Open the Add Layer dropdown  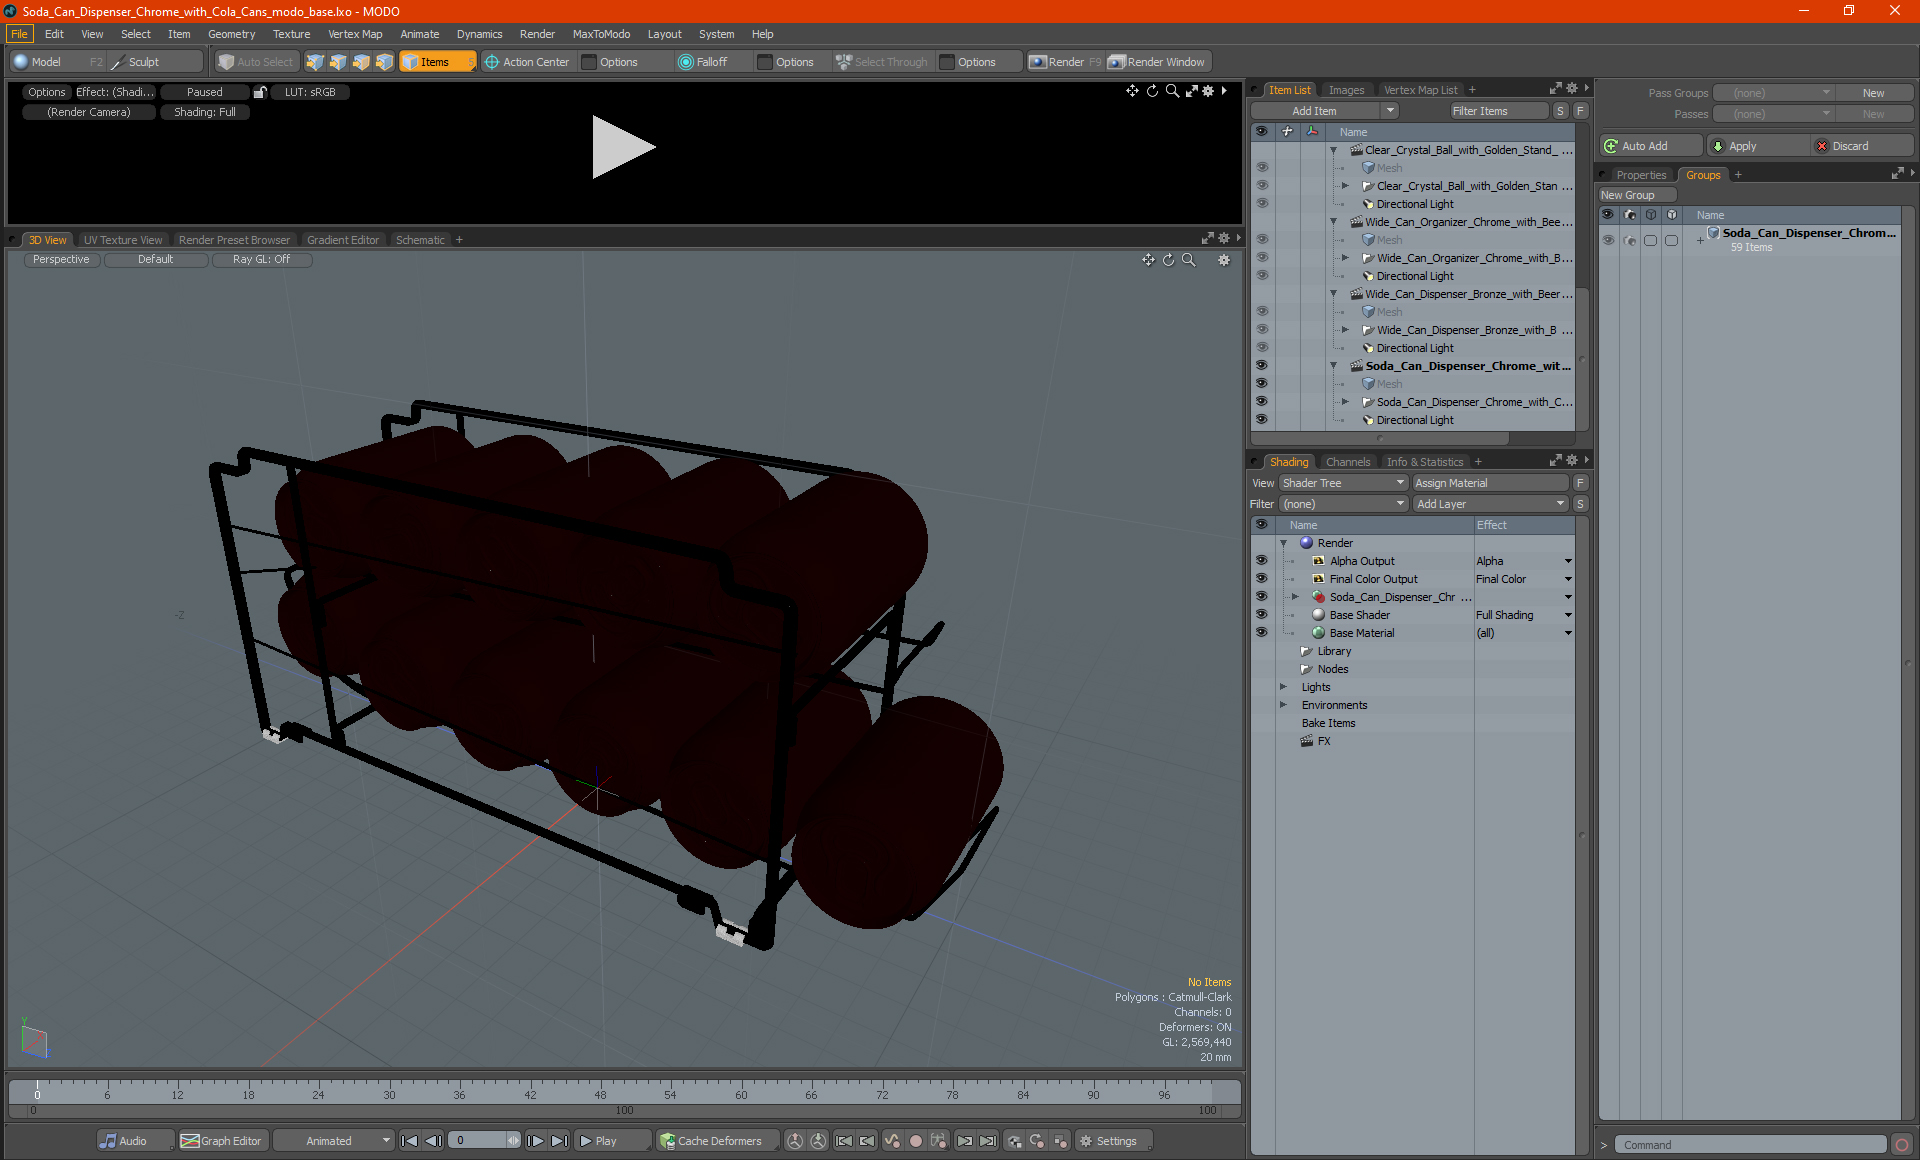click(1490, 504)
